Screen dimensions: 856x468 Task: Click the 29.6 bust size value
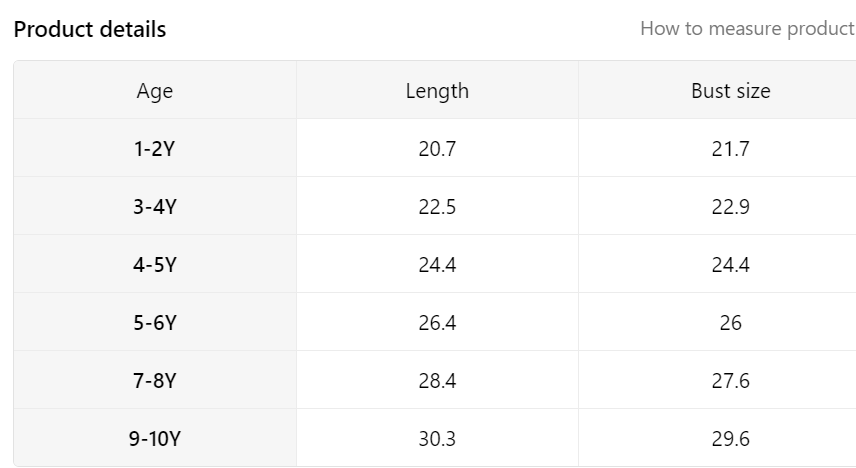731,439
